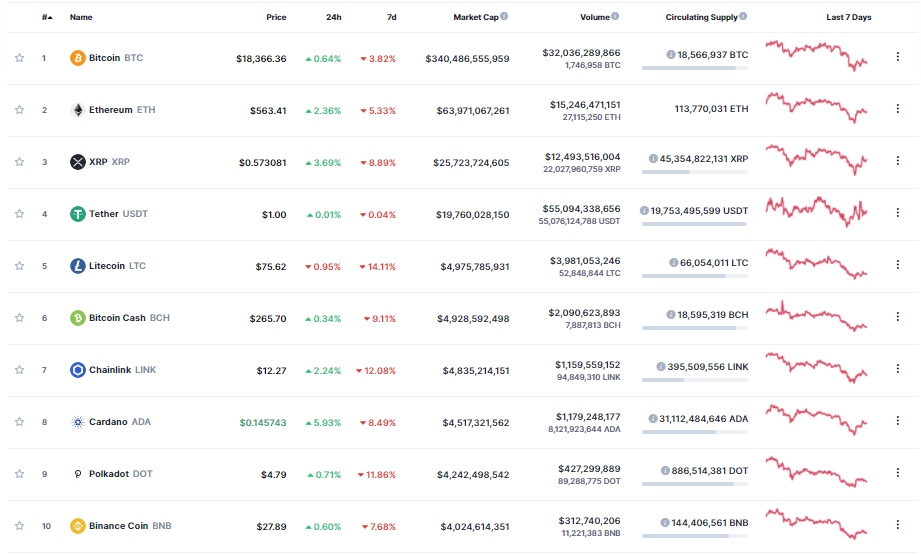This screenshot has width=921, height=555.
Task: Add Cardano to watchlist star
Action: click(19, 422)
